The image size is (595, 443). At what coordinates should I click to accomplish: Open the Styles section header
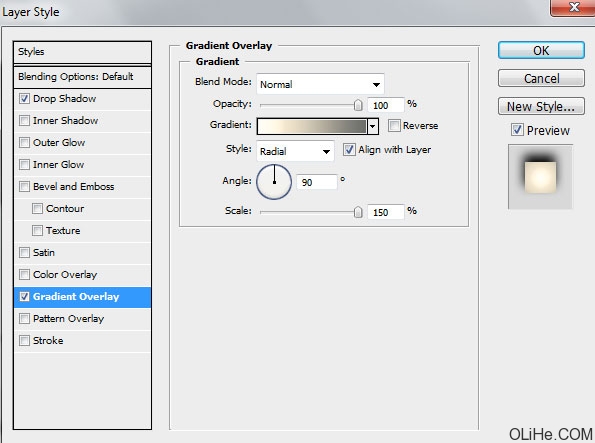(82, 52)
